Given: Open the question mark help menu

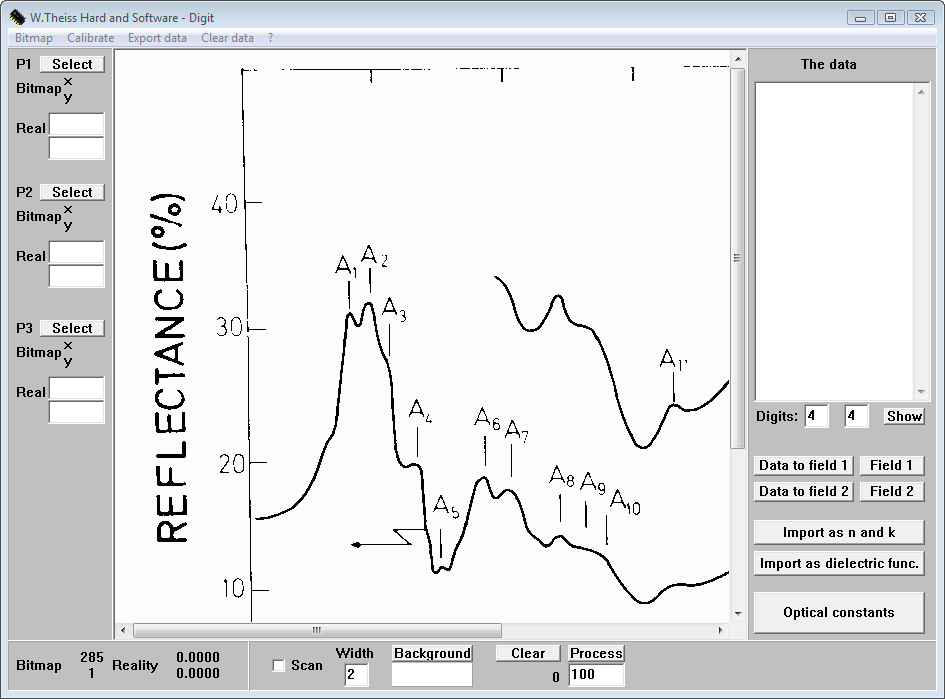Looking at the screenshot, I should (x=270, y=38).
